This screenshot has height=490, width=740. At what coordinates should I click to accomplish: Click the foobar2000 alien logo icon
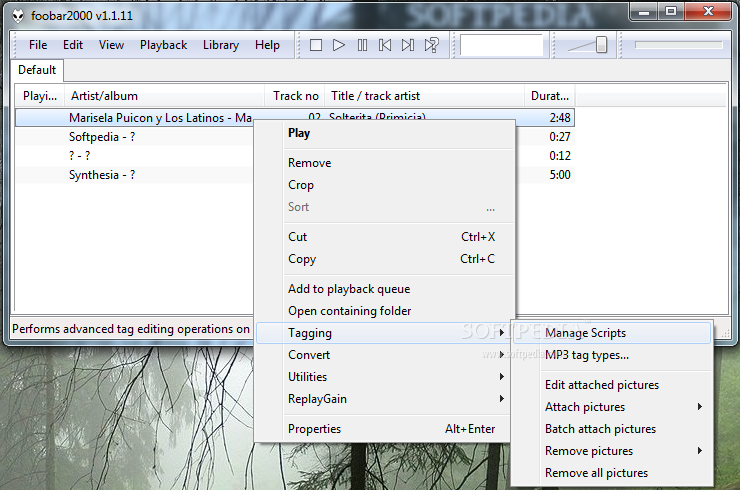tap(18, 16)
